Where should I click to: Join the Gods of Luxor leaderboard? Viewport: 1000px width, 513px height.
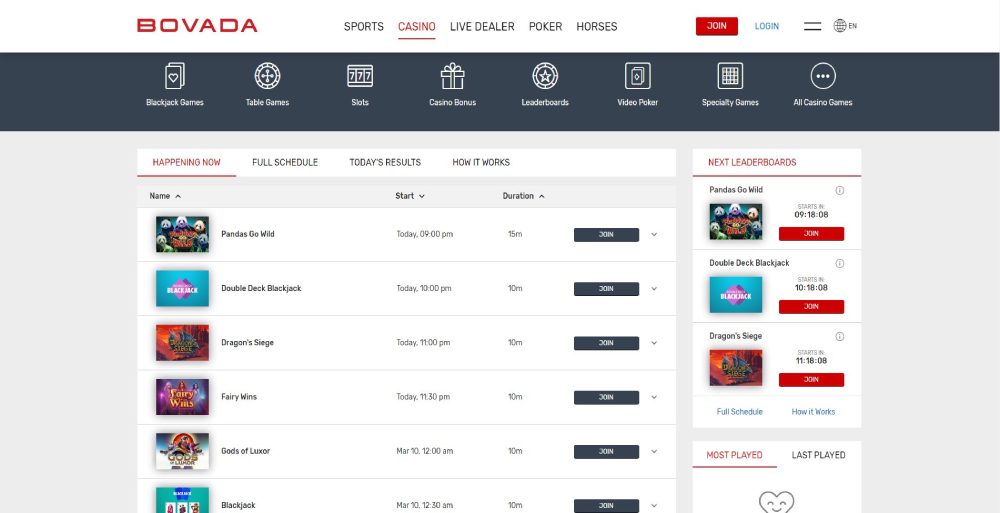[x=607, y=452]
